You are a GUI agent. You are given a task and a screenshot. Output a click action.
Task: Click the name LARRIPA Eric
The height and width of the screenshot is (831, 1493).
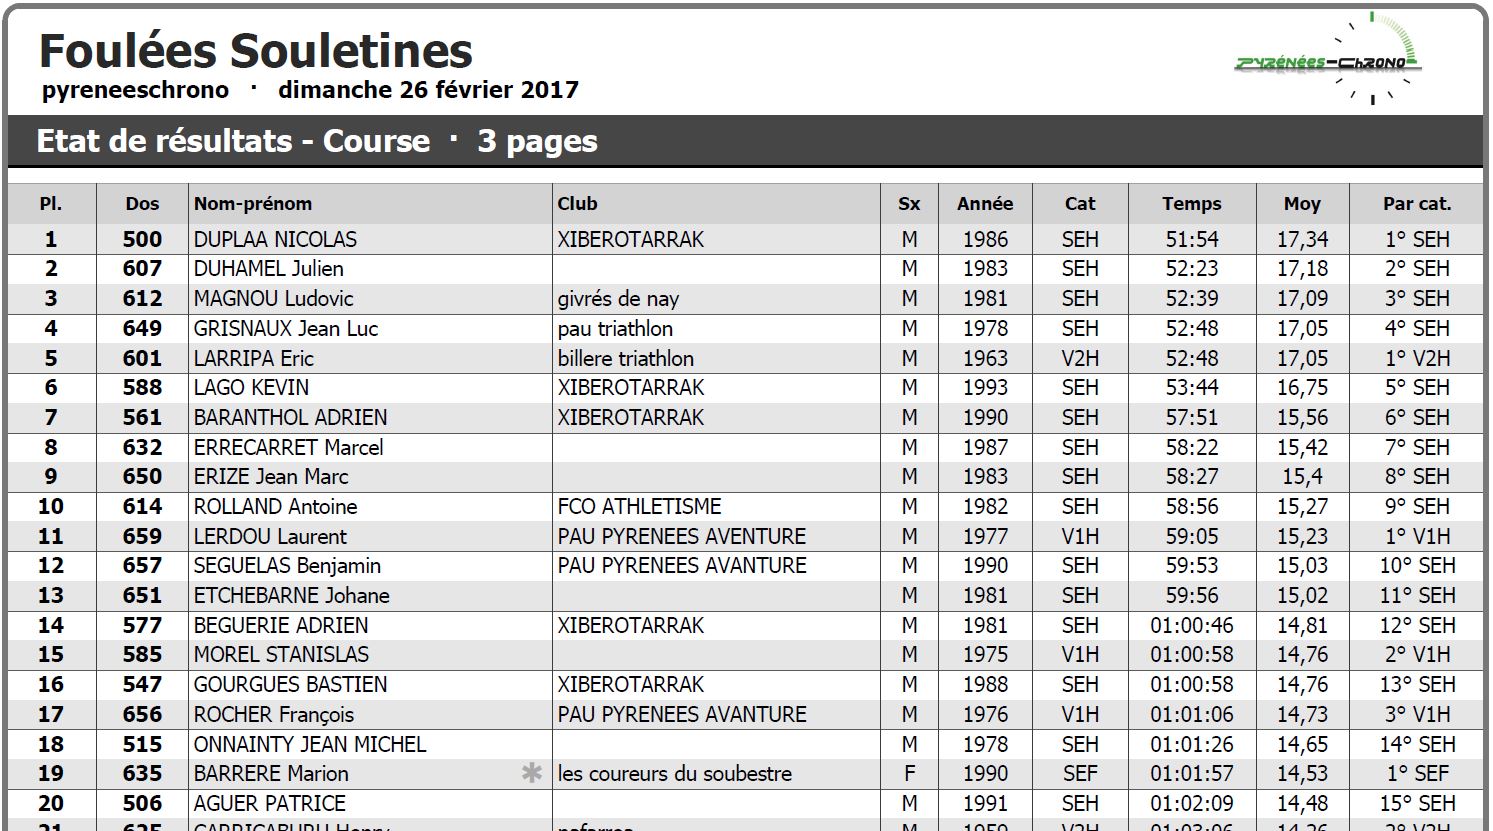pyautogui.click(x=254, y=358)
